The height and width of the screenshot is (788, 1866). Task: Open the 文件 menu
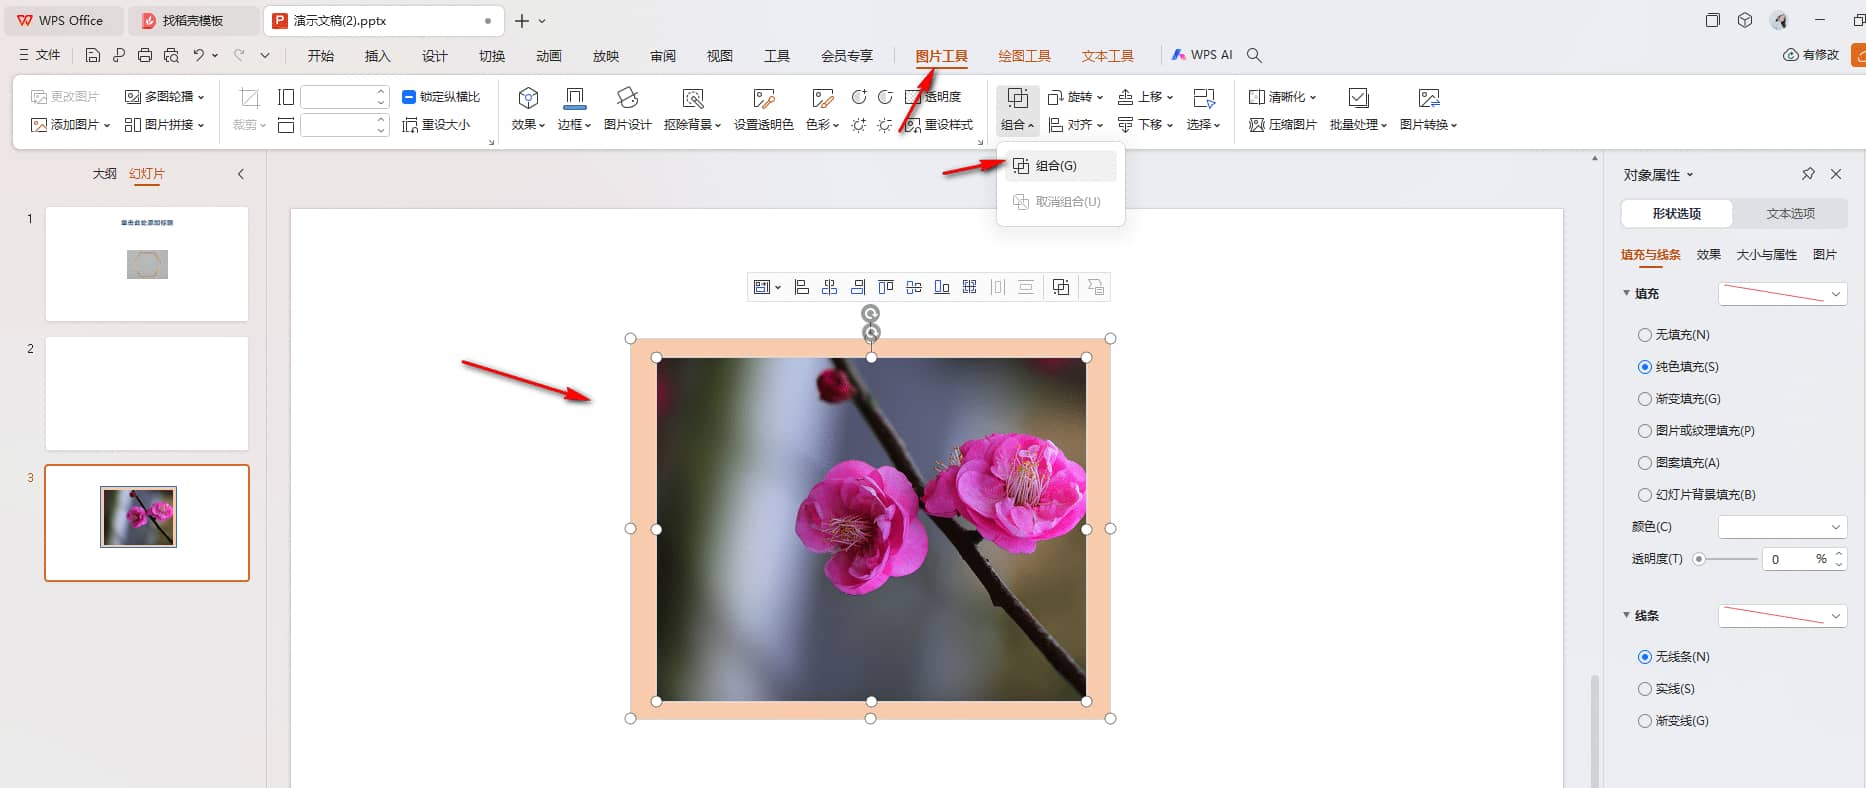pos(39,56)
